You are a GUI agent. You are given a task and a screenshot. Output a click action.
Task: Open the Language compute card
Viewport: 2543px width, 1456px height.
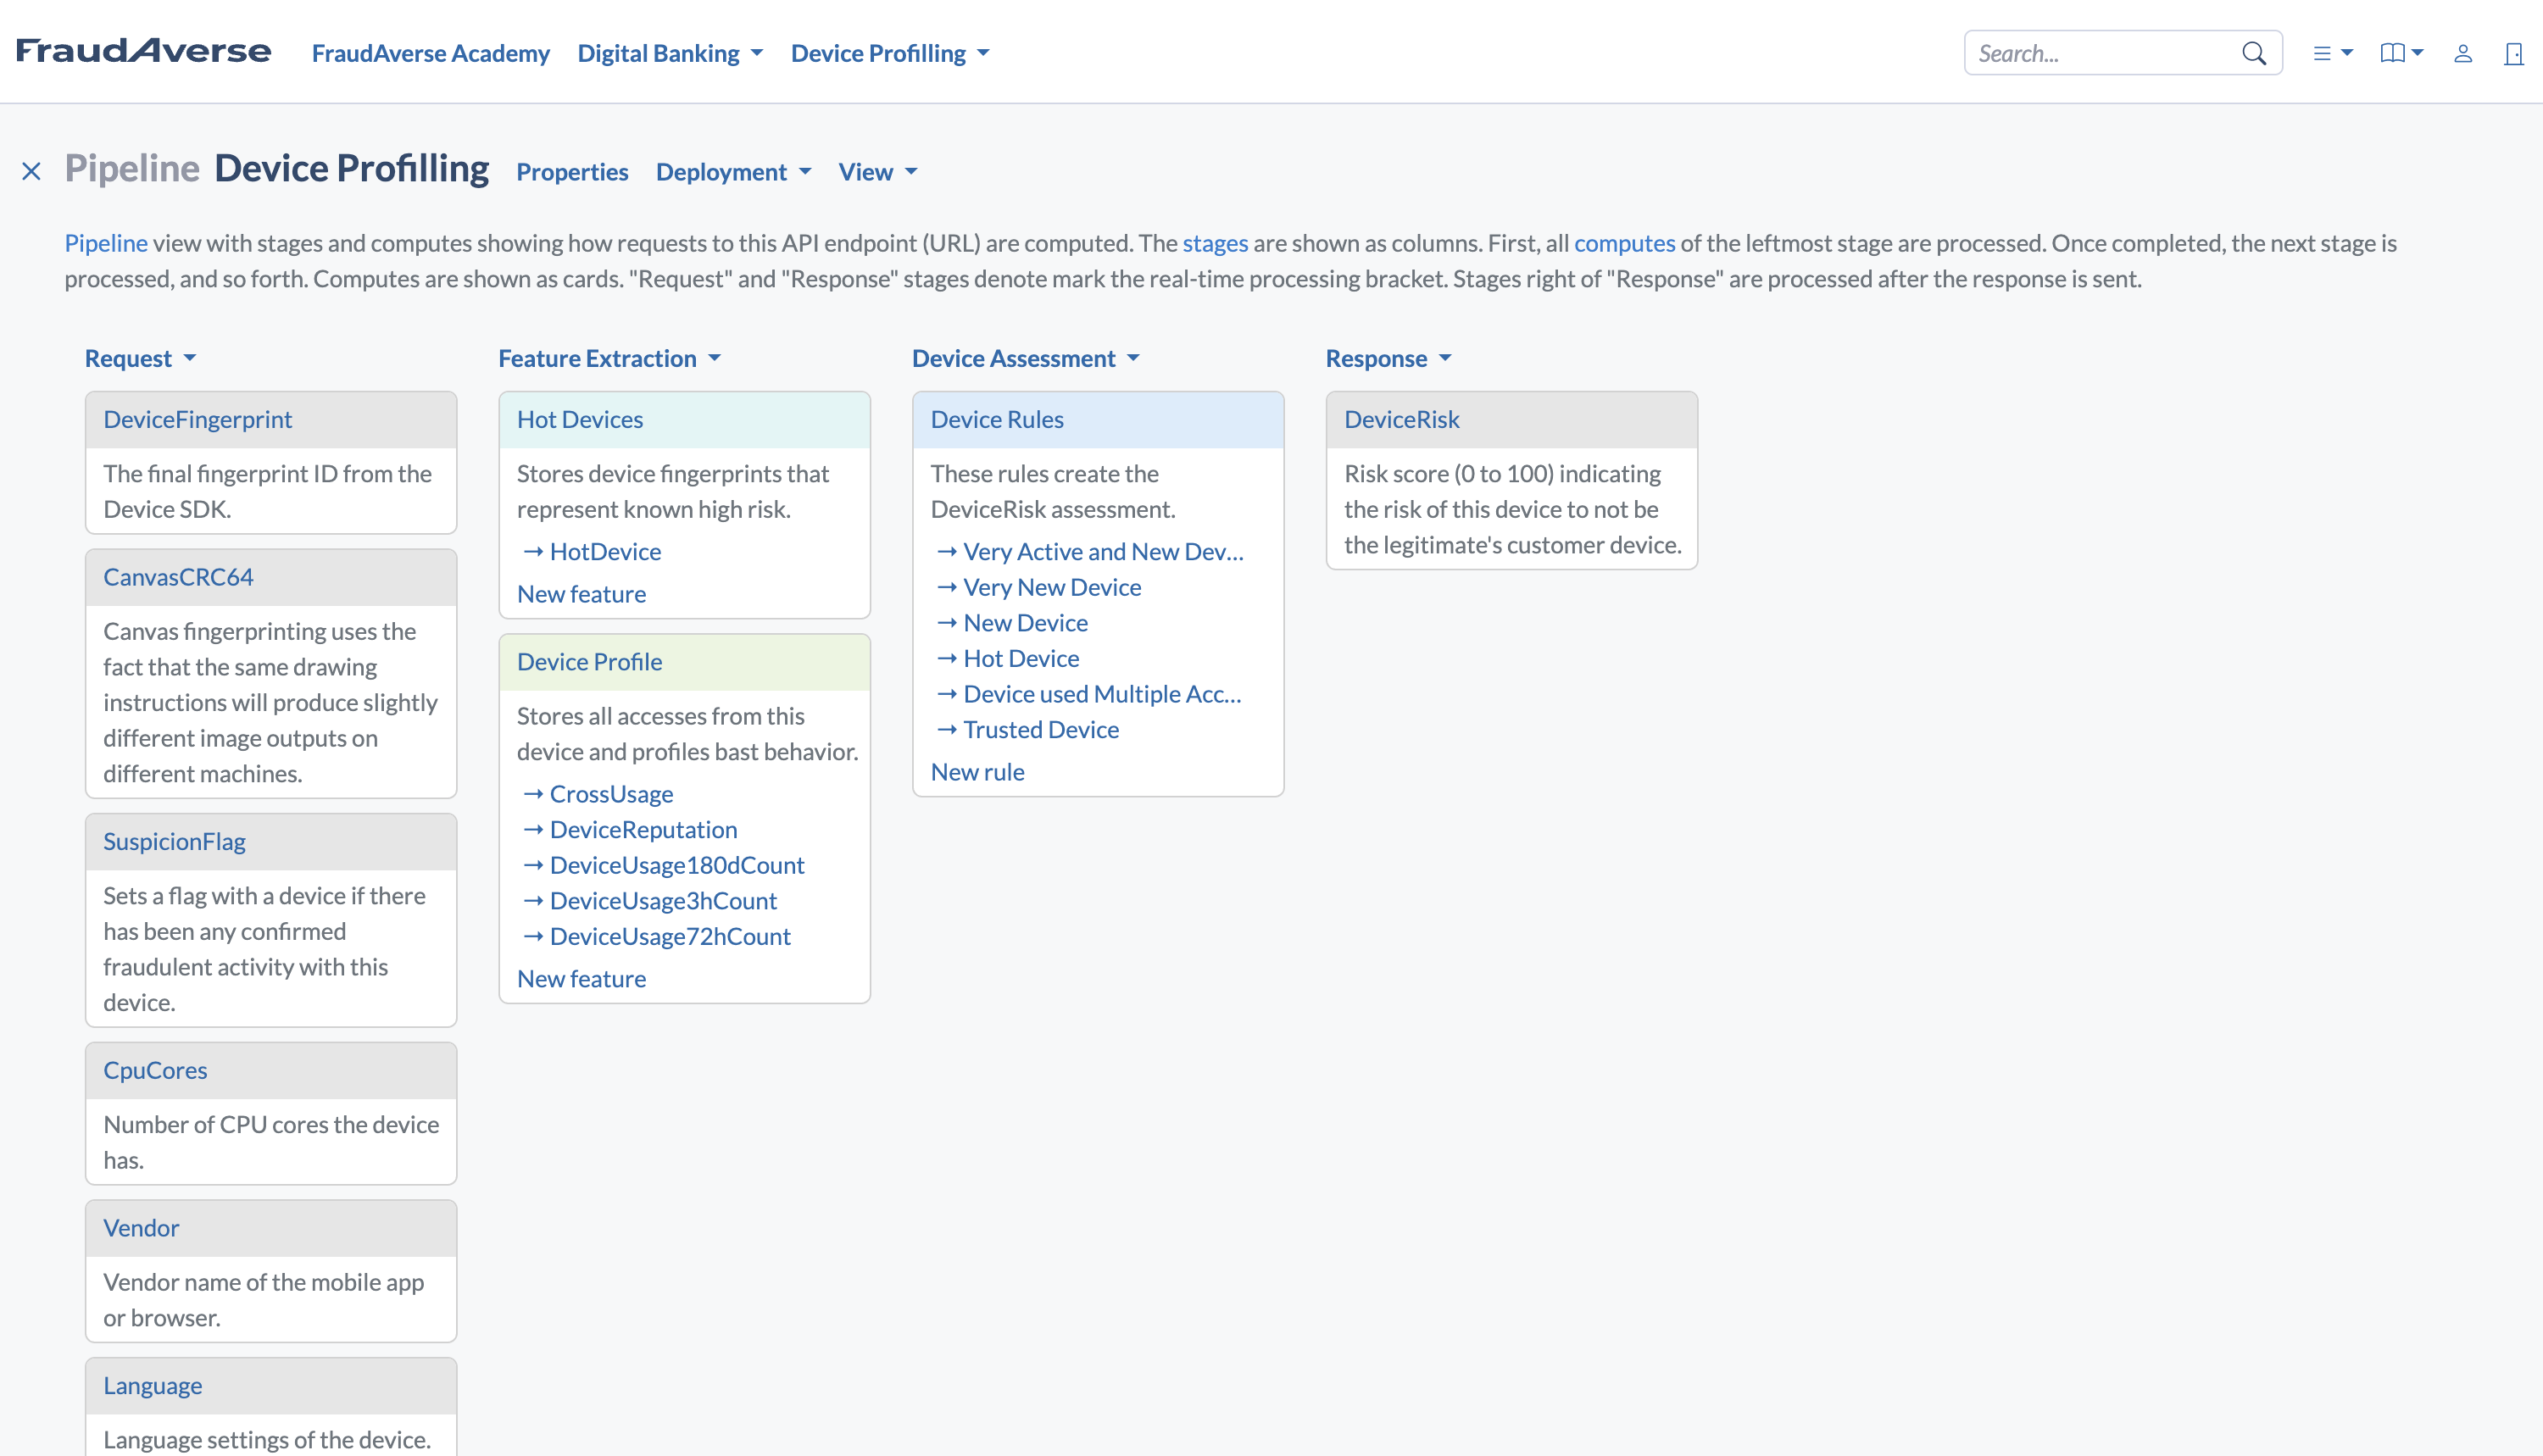coord(152,1386)
